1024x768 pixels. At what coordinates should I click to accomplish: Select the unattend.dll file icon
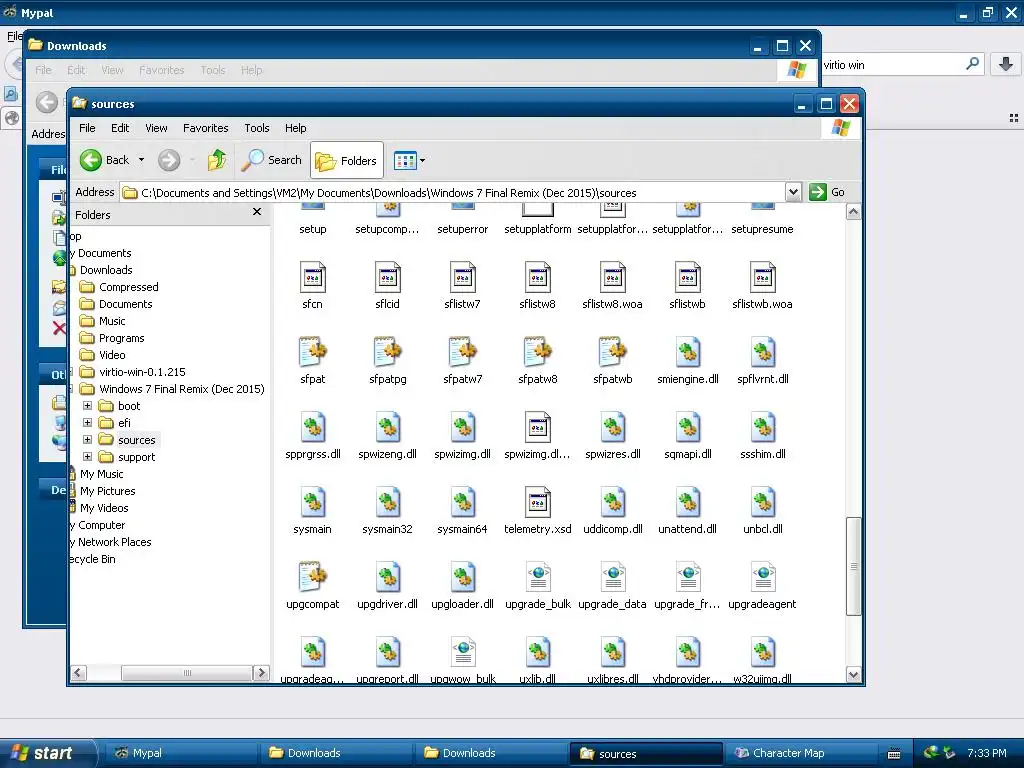[688, 502]
